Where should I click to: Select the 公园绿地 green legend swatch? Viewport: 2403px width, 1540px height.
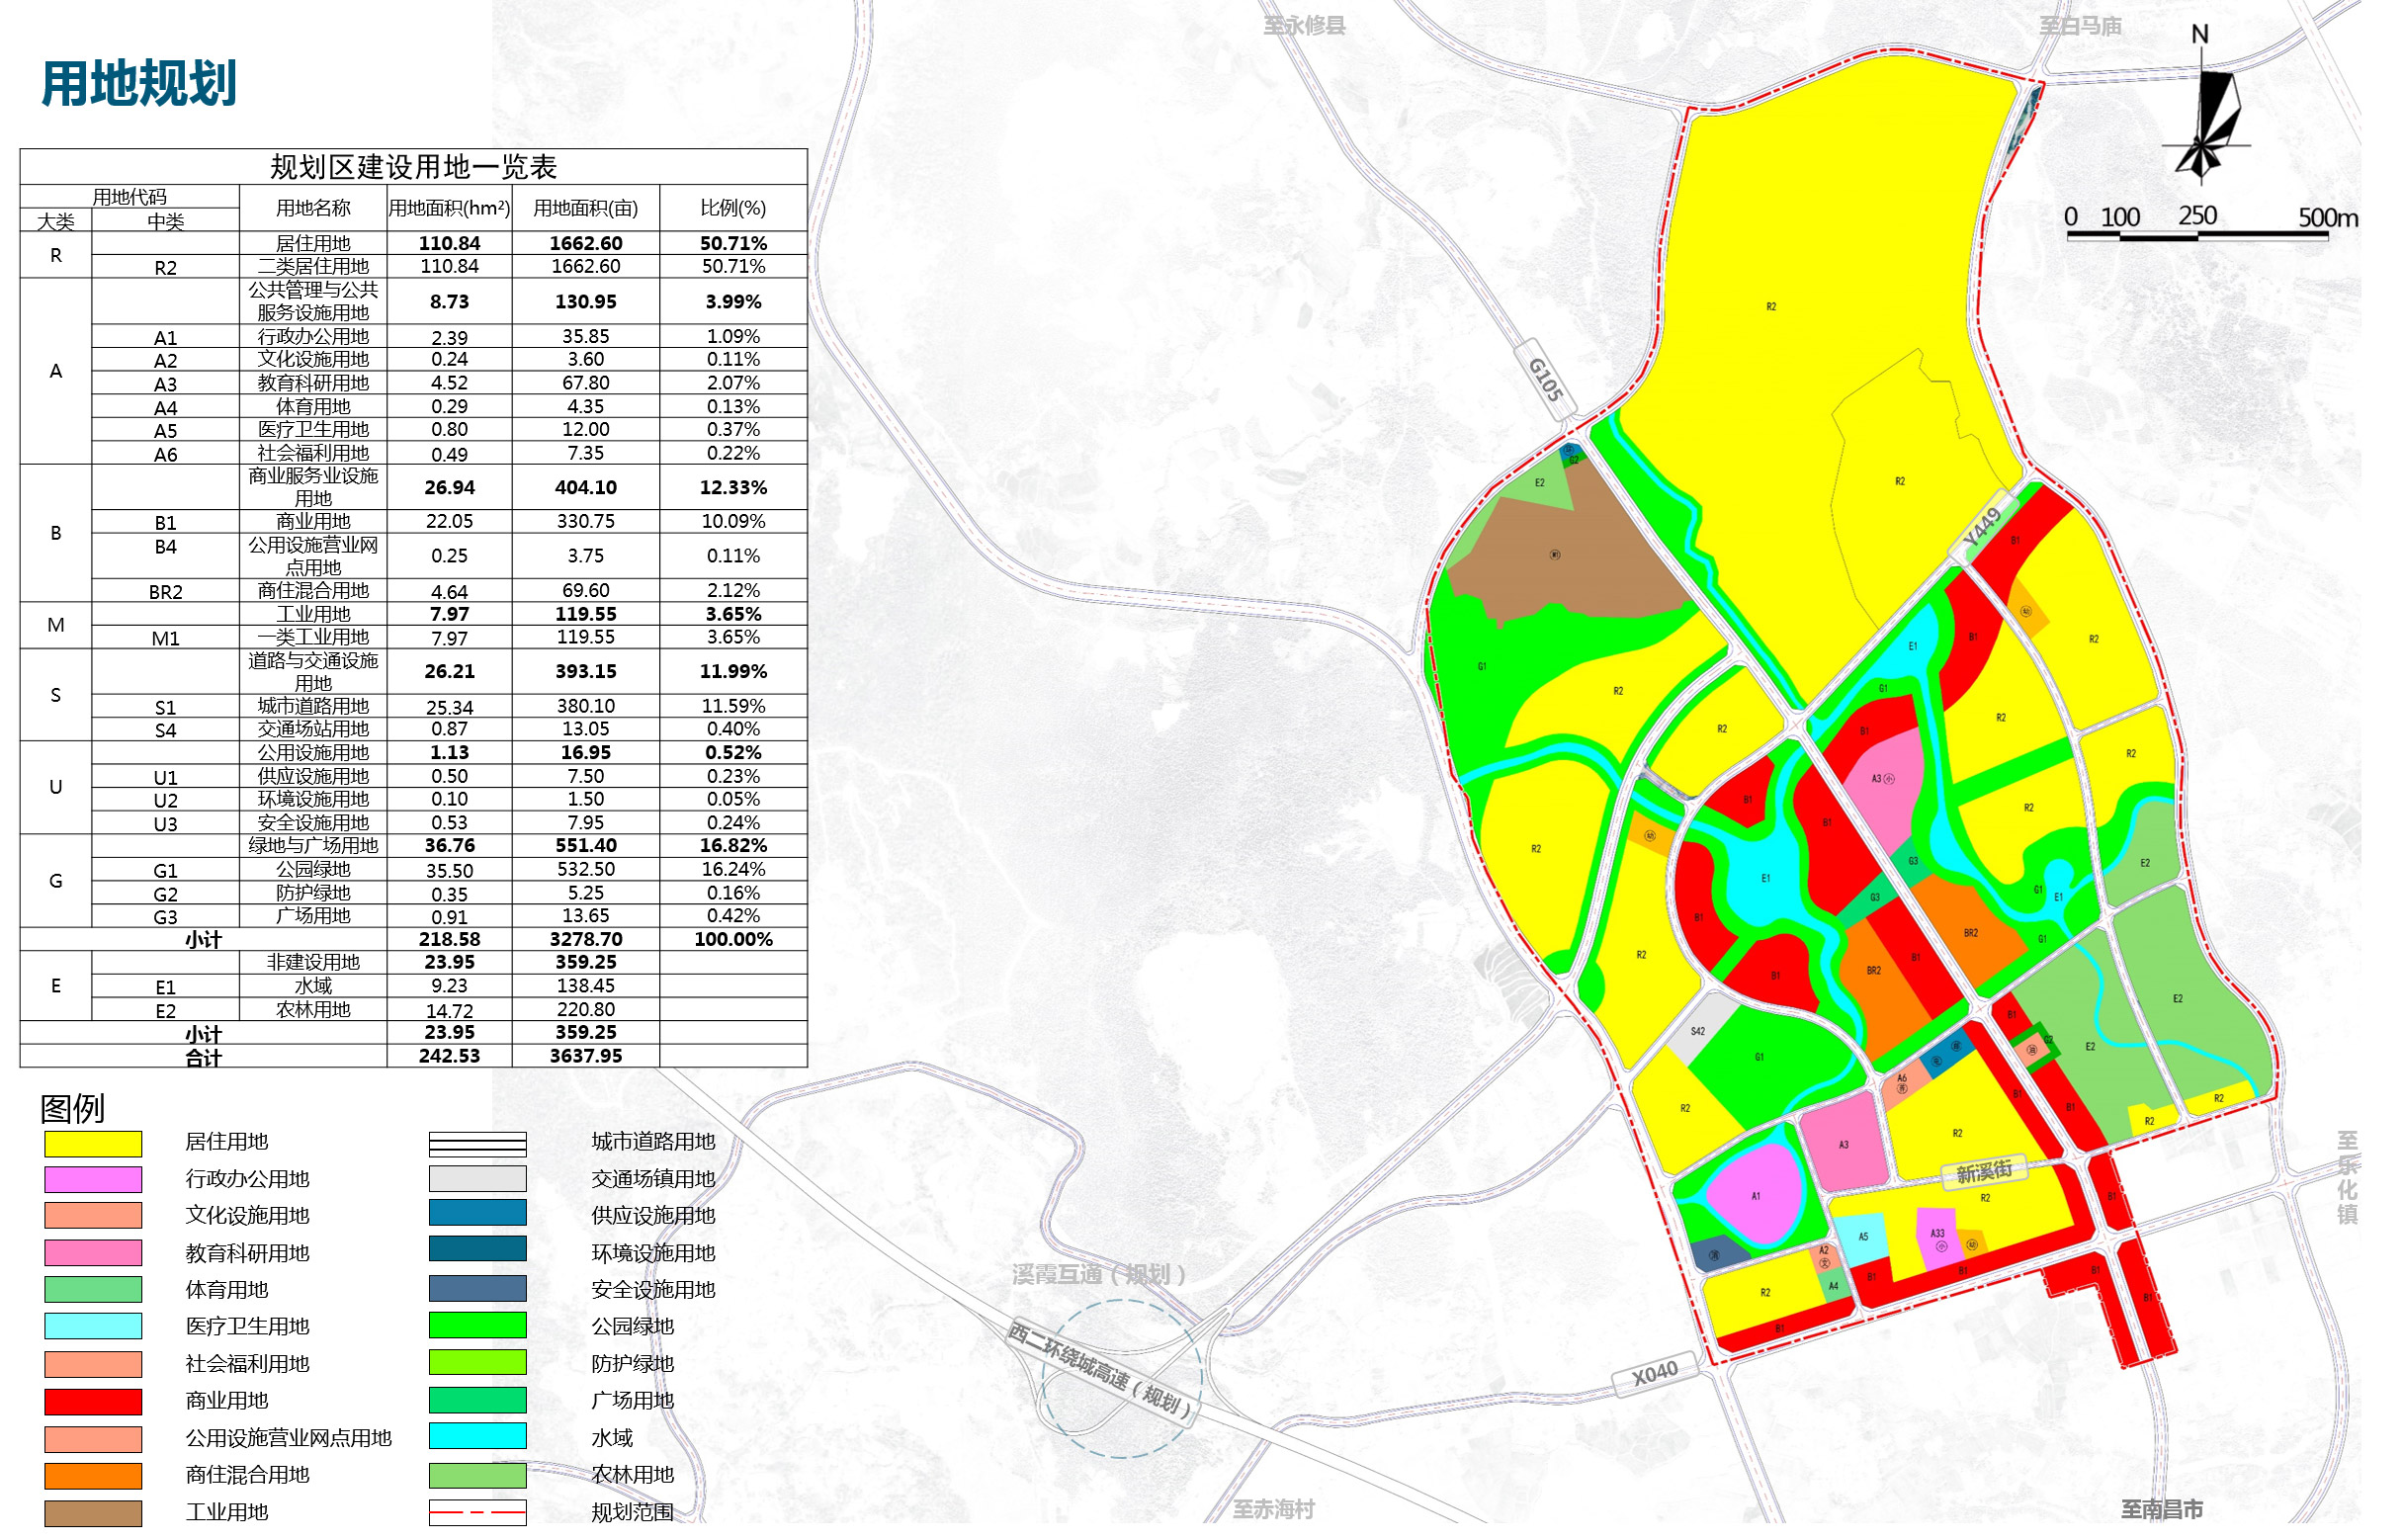[x=478, y=1326]
